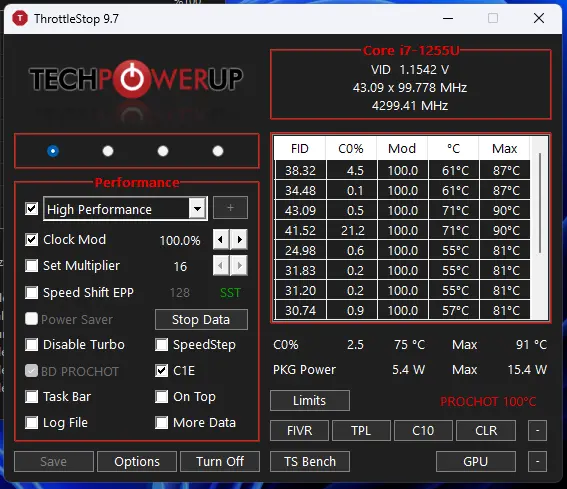Screen dimensions: 567x489
Task: Click right arrow of Set Multiplier stepper
Action: click(x=239, y=266)
